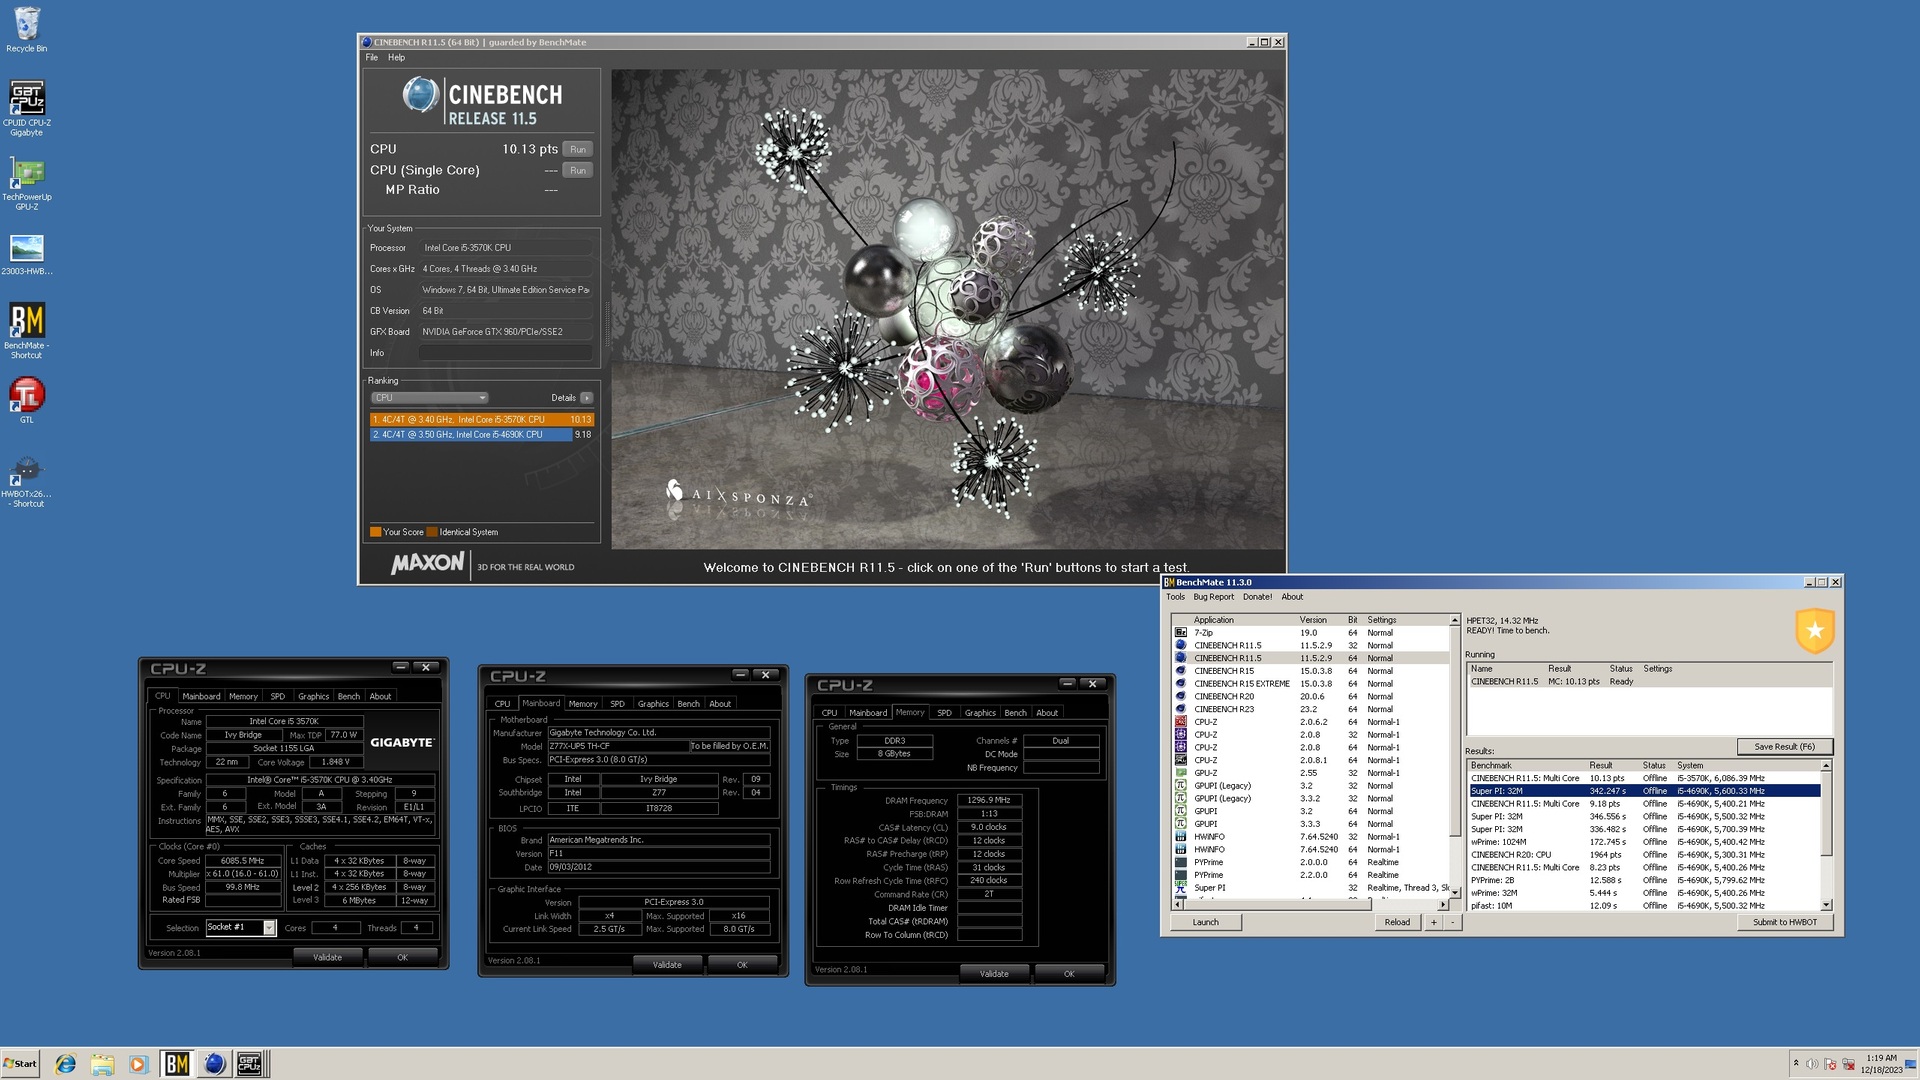This screenshot has height=1080, width=1920.
Task: Click the Donate! menu in BenchMate
Action: tap(1257, 598)
